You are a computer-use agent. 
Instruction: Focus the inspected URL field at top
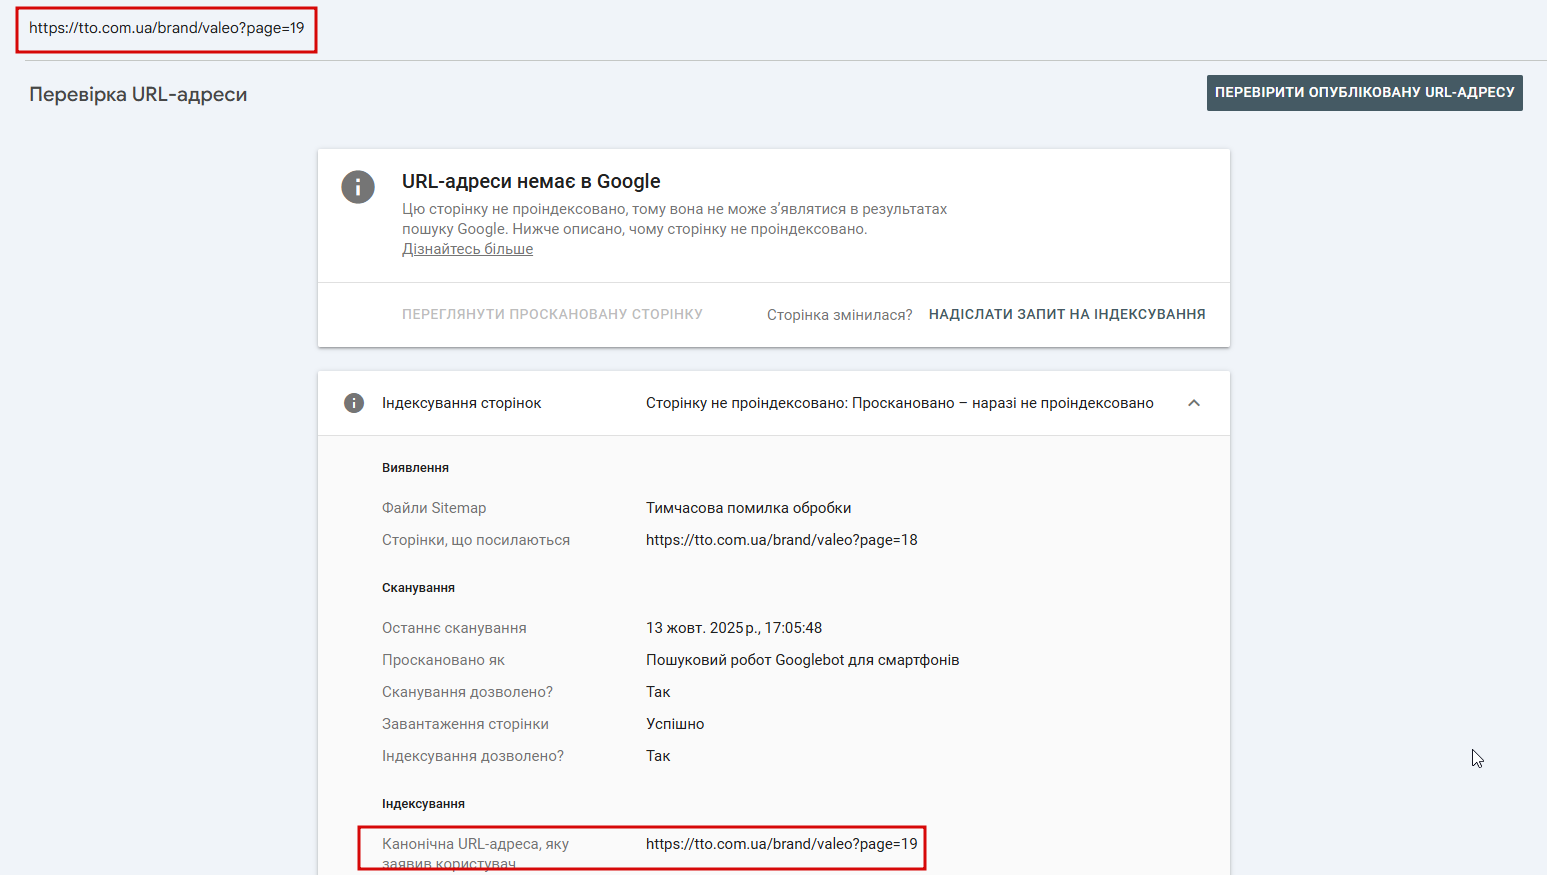click(x=166, y=28)
